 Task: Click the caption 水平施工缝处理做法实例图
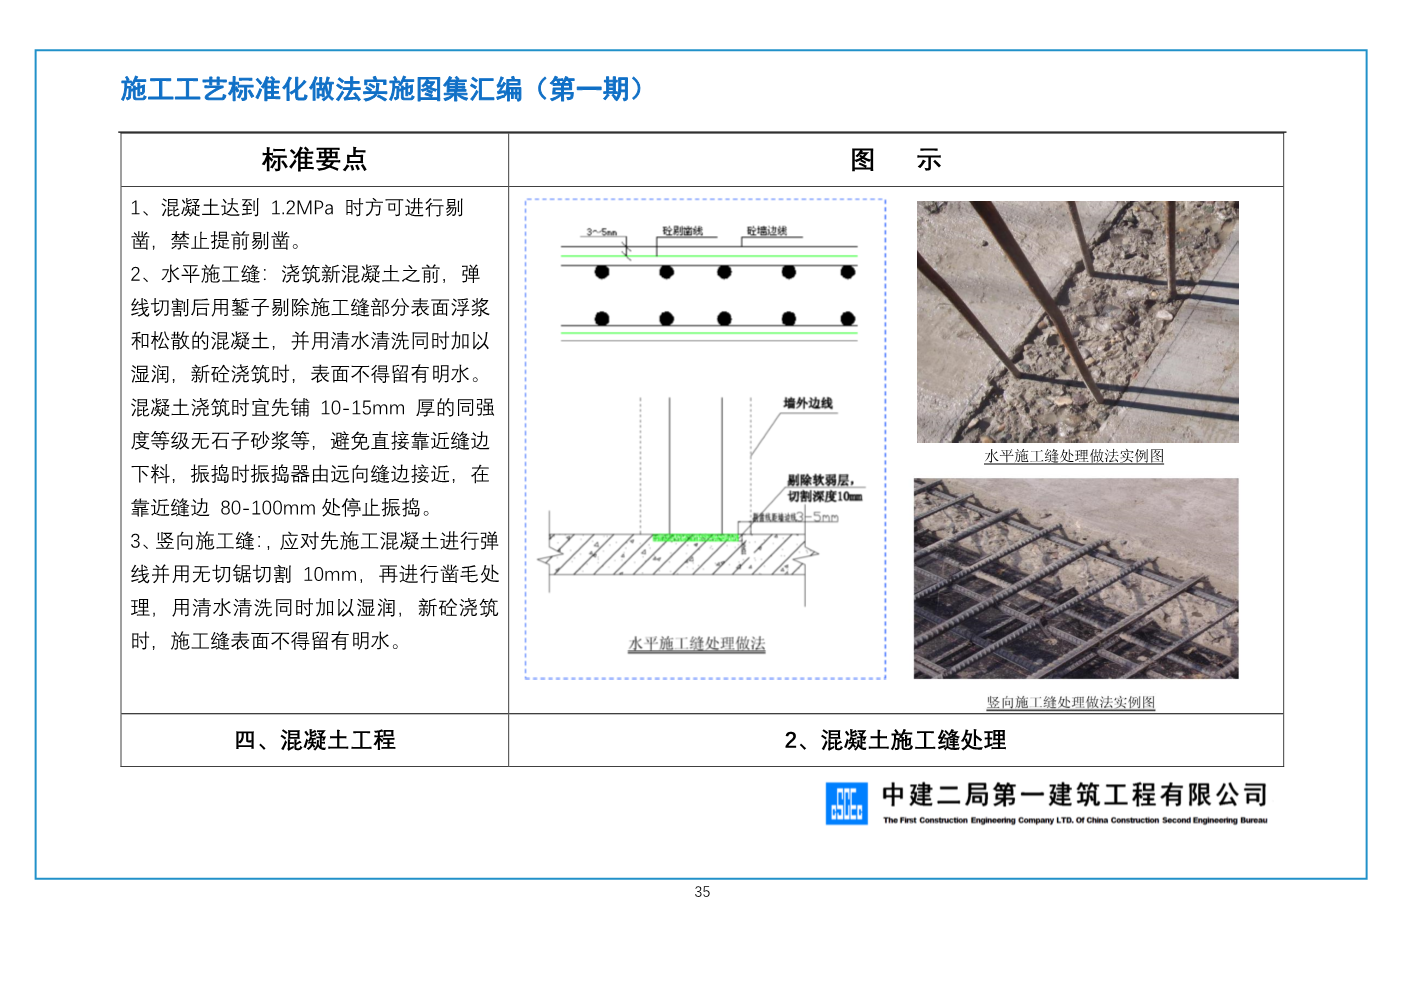click(x=1074, y=456)
